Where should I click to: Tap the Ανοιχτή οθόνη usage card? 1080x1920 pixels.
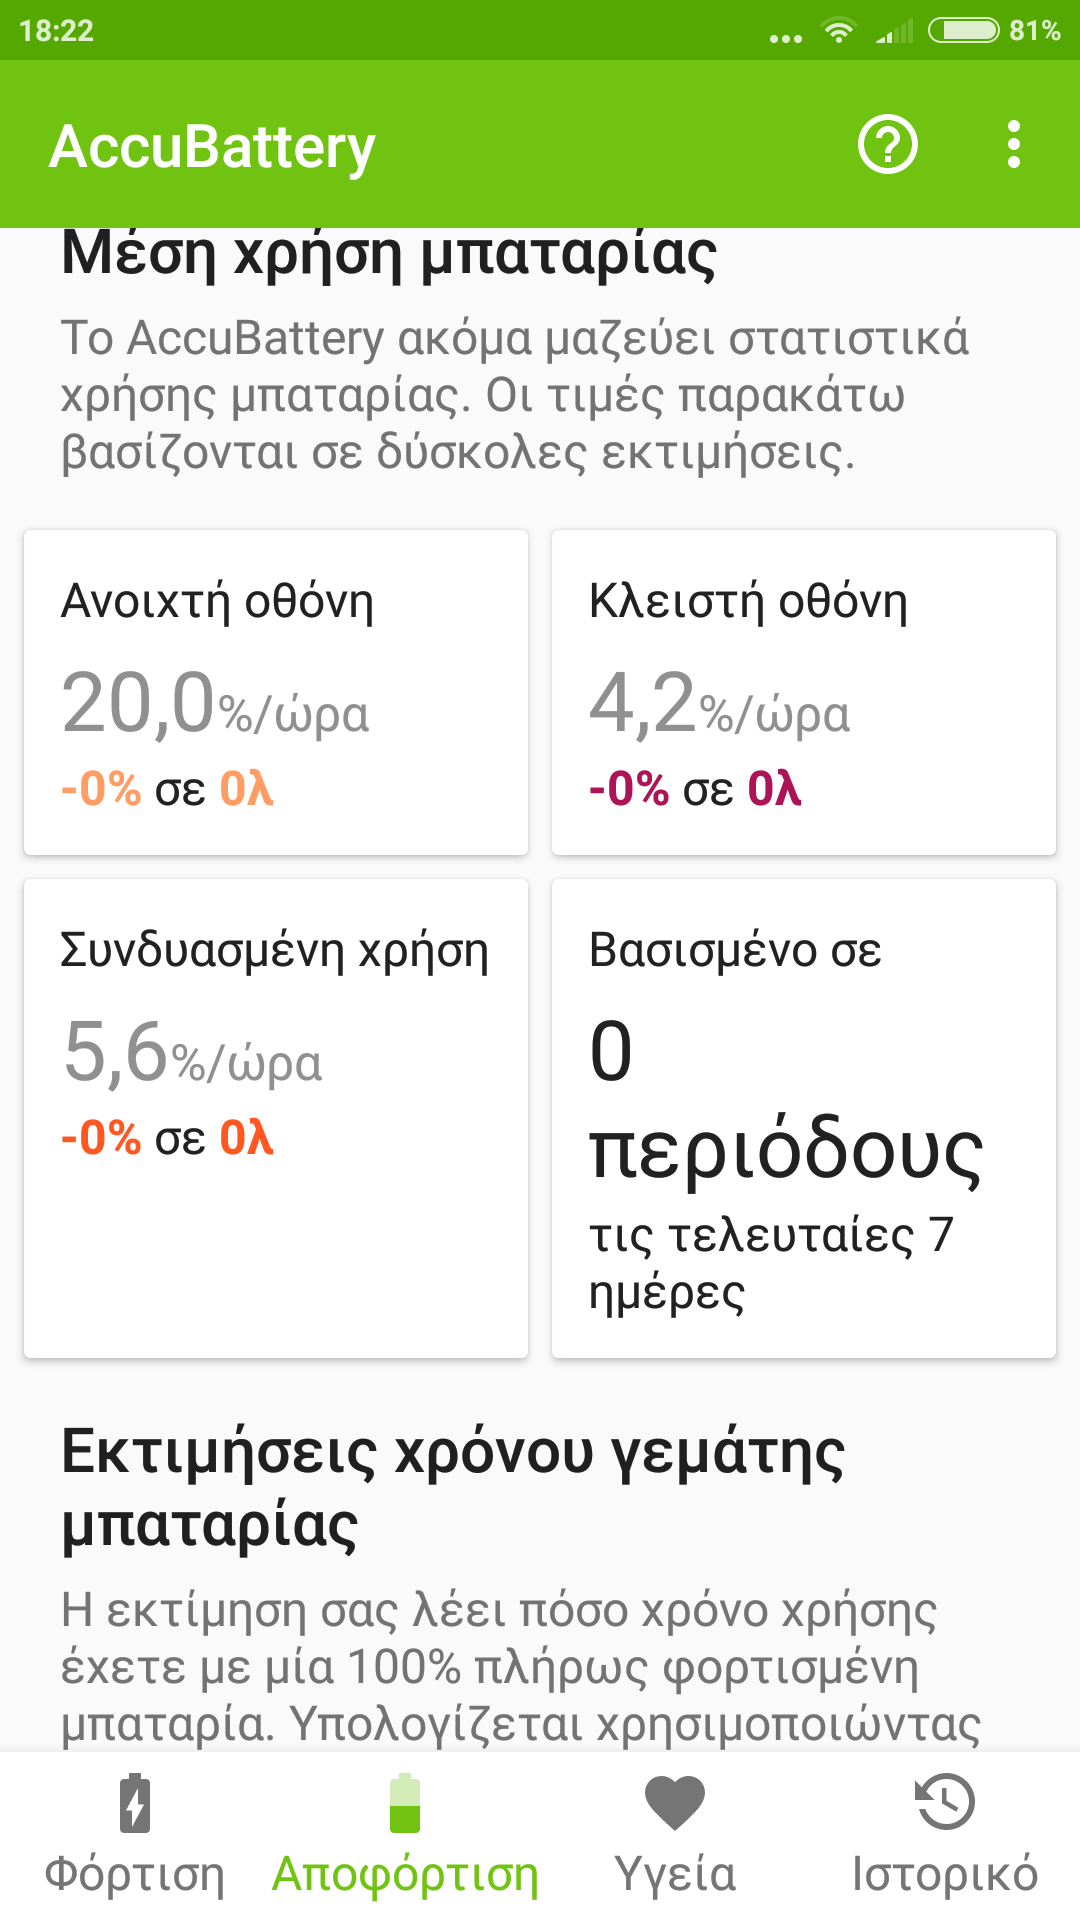pos(276,692)
